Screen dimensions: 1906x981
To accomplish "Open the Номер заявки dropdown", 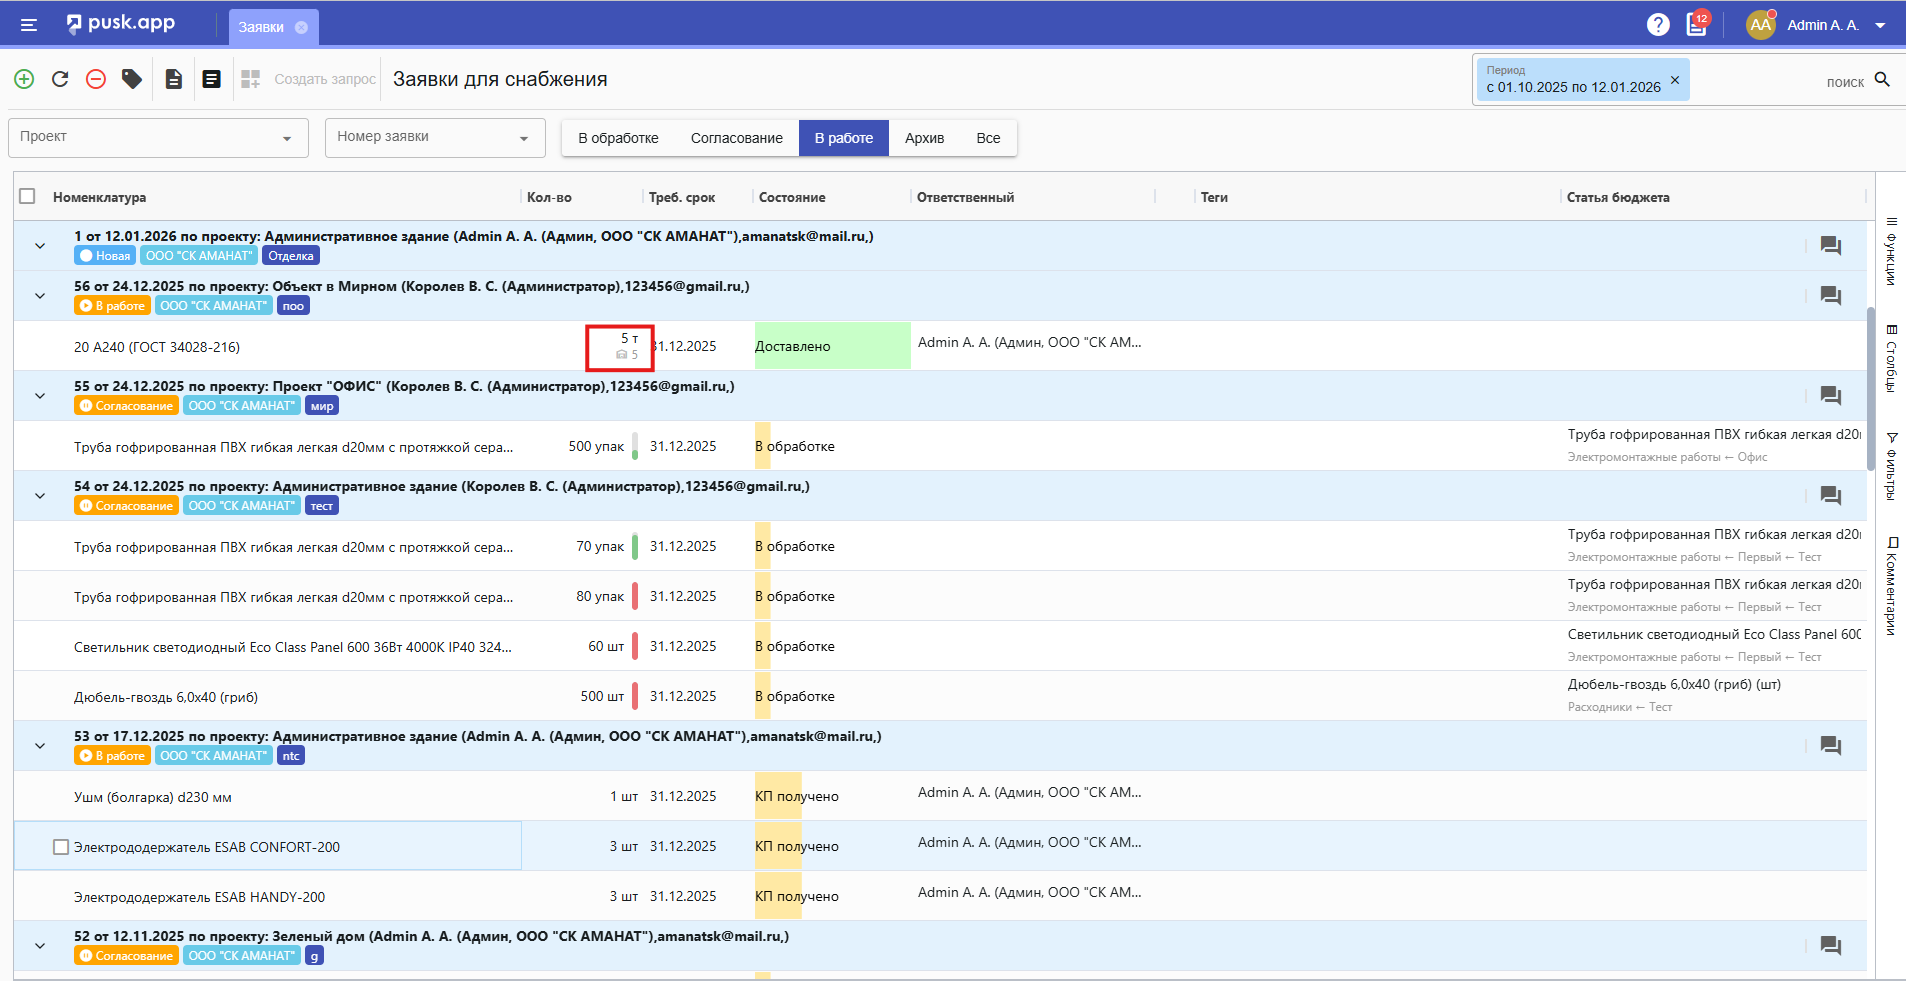I will (435, 138).
